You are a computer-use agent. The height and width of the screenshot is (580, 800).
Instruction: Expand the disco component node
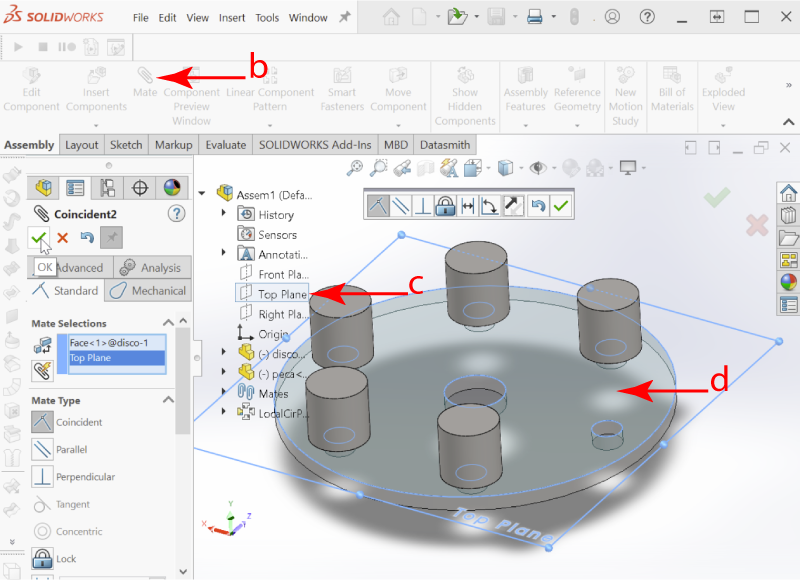[x=223, y=351]
